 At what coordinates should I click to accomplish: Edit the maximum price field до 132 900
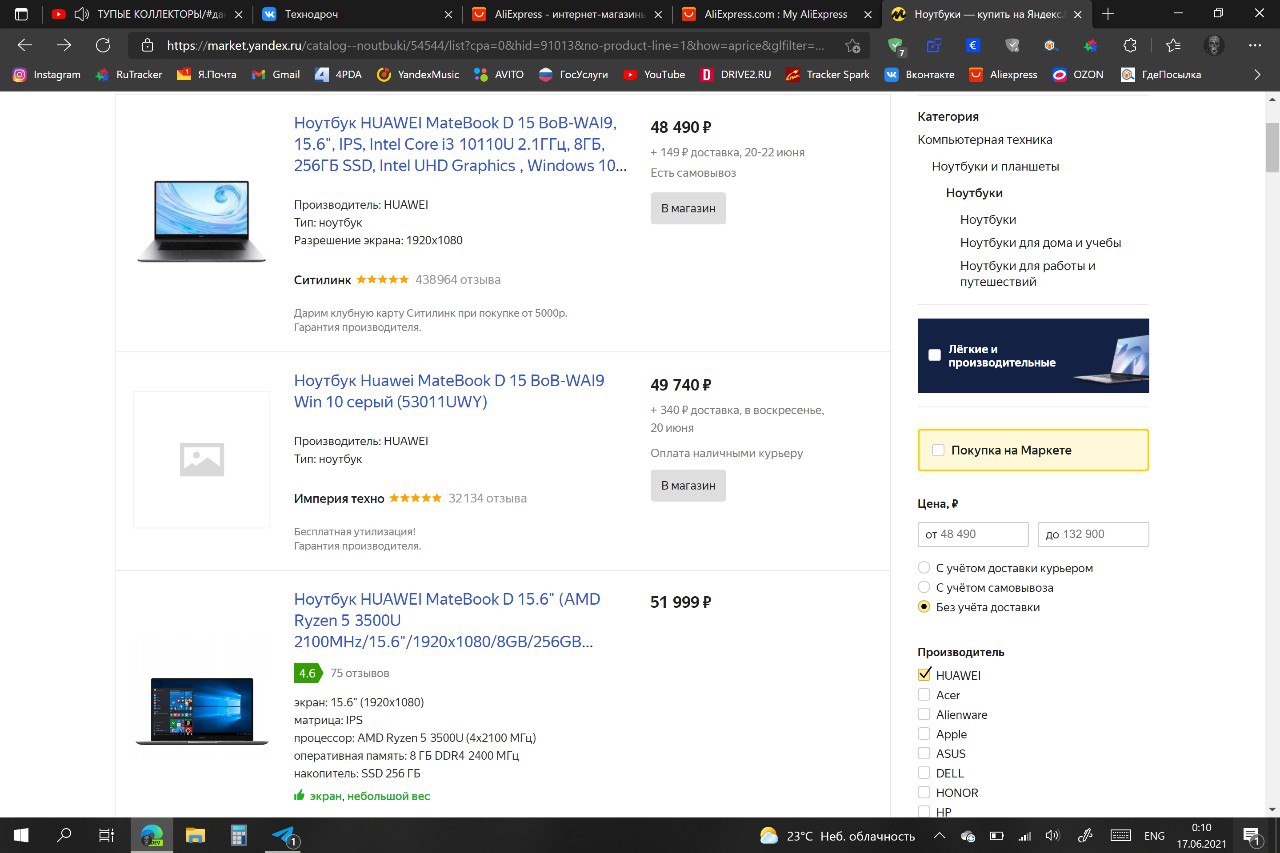pos(1093,534)
